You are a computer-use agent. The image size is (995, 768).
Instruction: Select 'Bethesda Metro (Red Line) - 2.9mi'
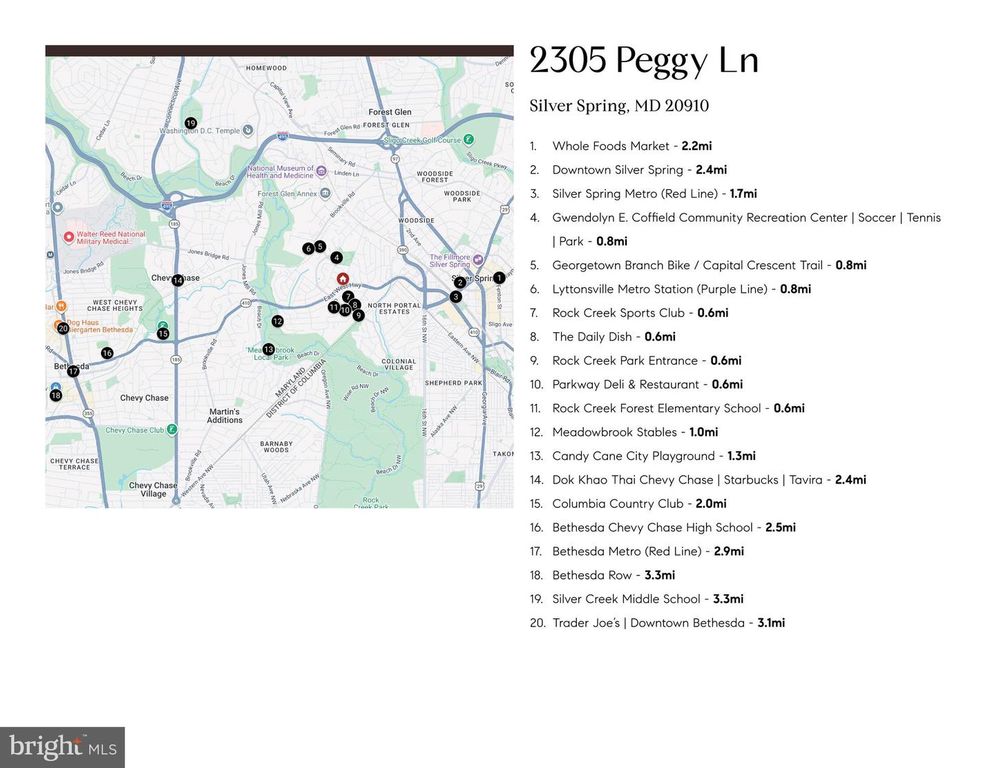(636, 552)
